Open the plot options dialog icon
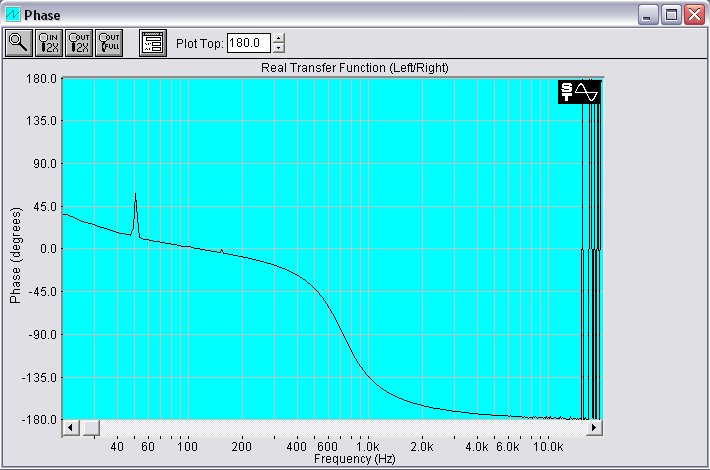The height and width of the screenshot is (470, 710). [152, 42]
